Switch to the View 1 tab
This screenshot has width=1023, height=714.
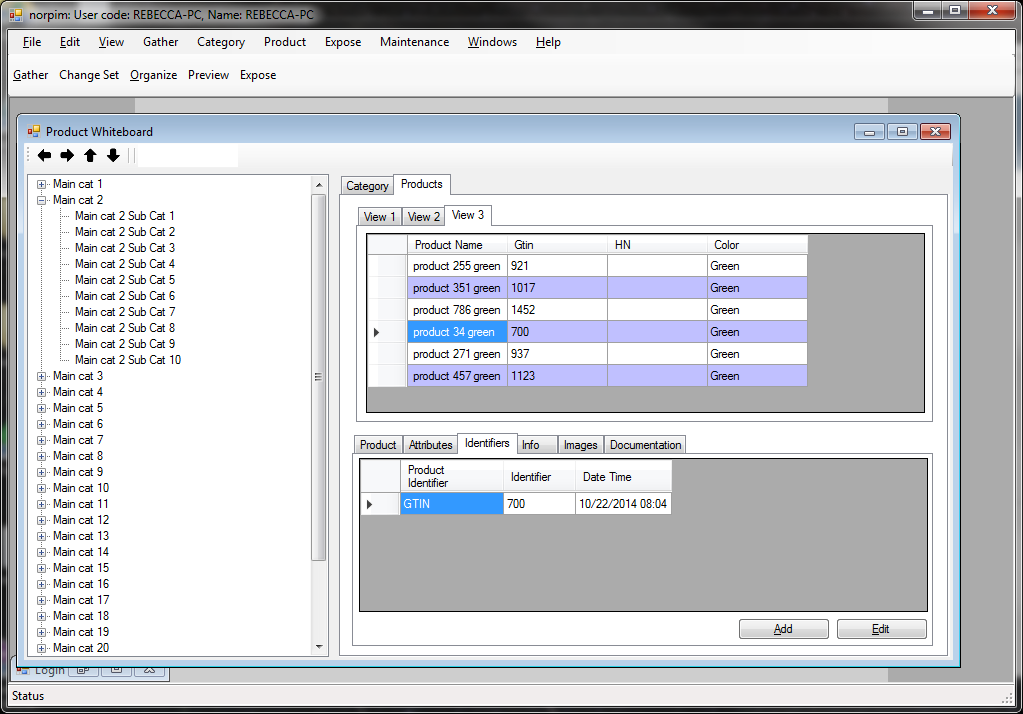click(x=379, y=217)
